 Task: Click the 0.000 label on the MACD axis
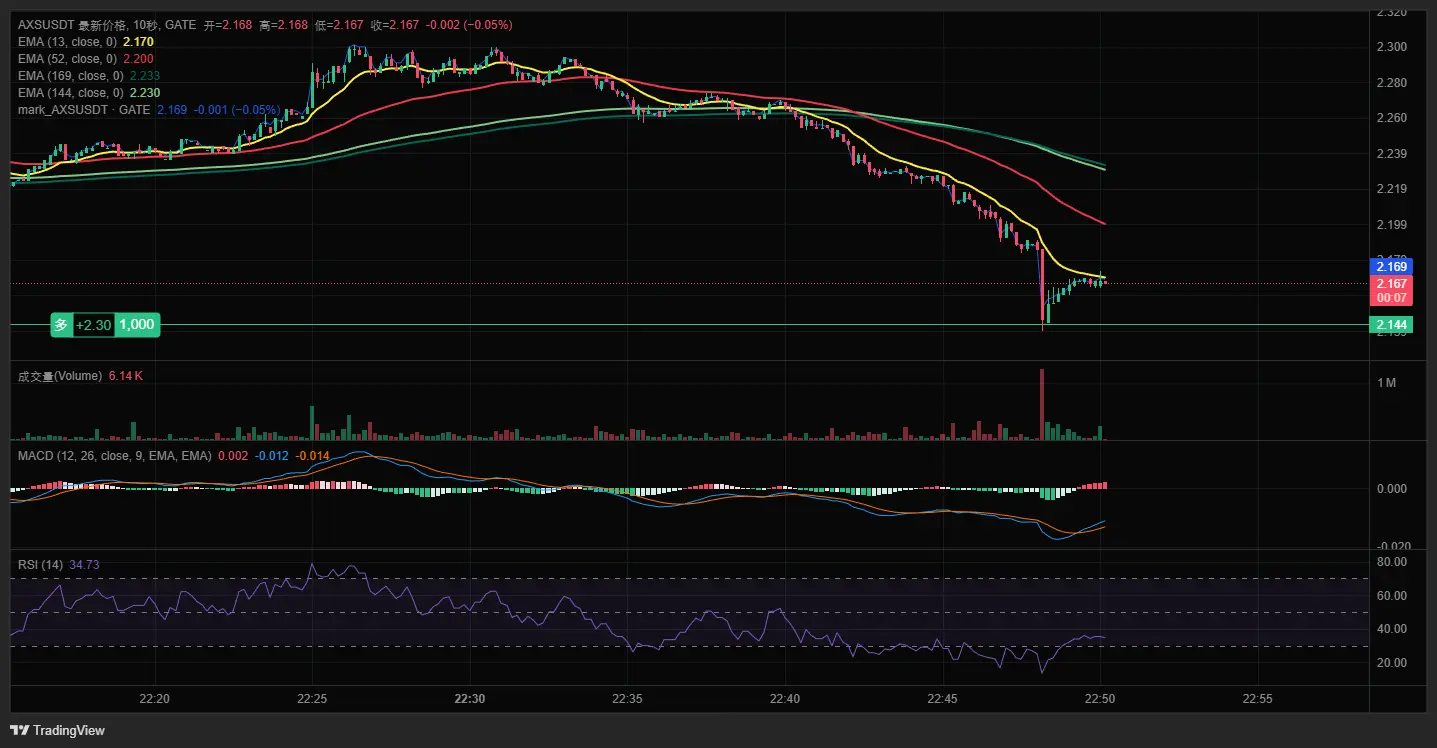tap(1392, 489)
